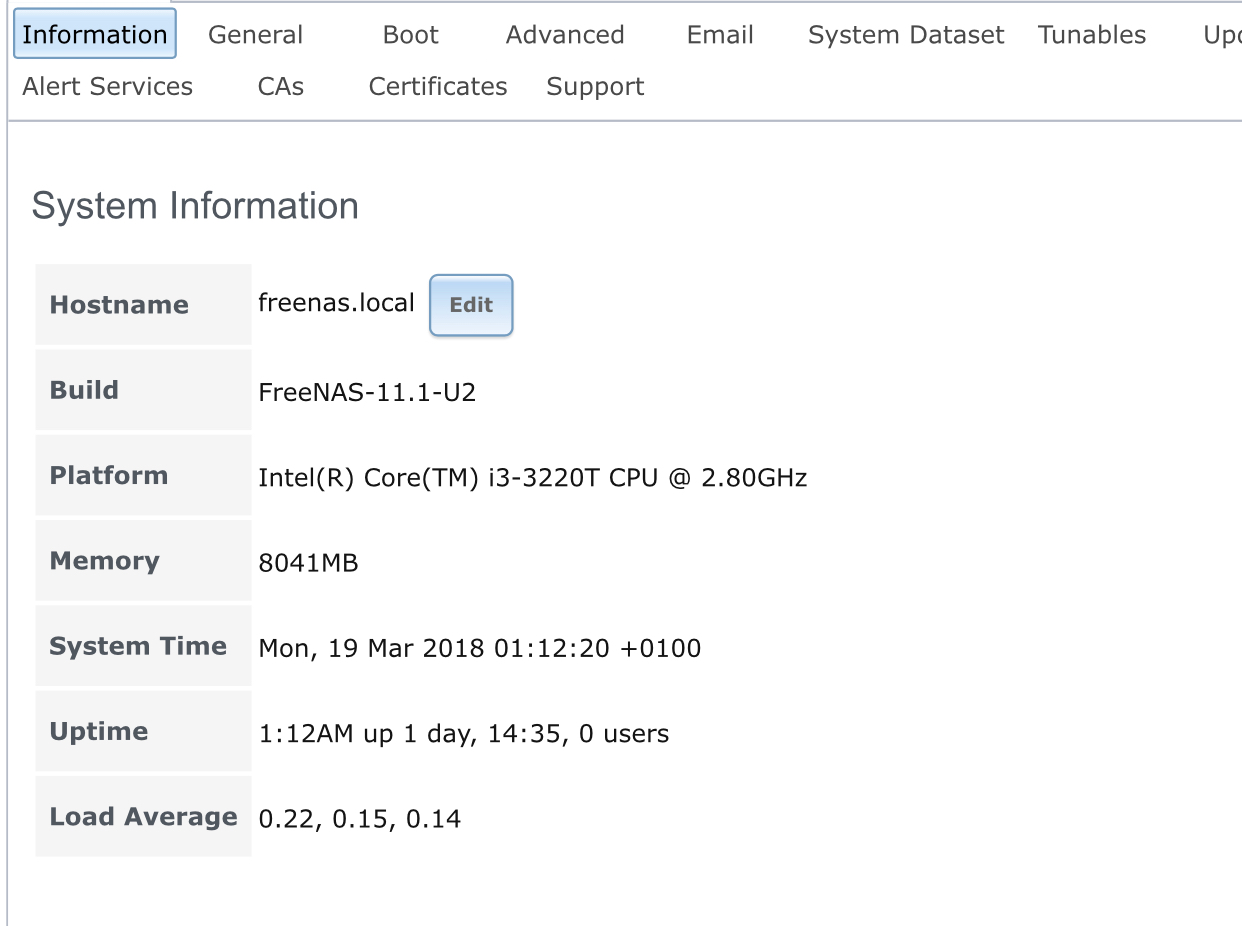Image resolution: width=1242 pixels, height=926 pixels.
Task: Select the system time Mon, 19 Mar 2018
Action: [480, 648]
